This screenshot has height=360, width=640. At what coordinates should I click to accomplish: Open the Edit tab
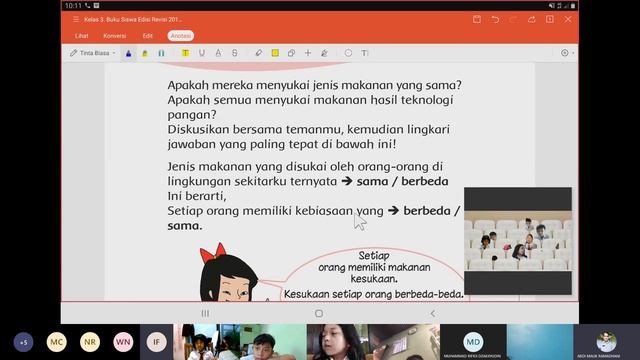point(147,36)
